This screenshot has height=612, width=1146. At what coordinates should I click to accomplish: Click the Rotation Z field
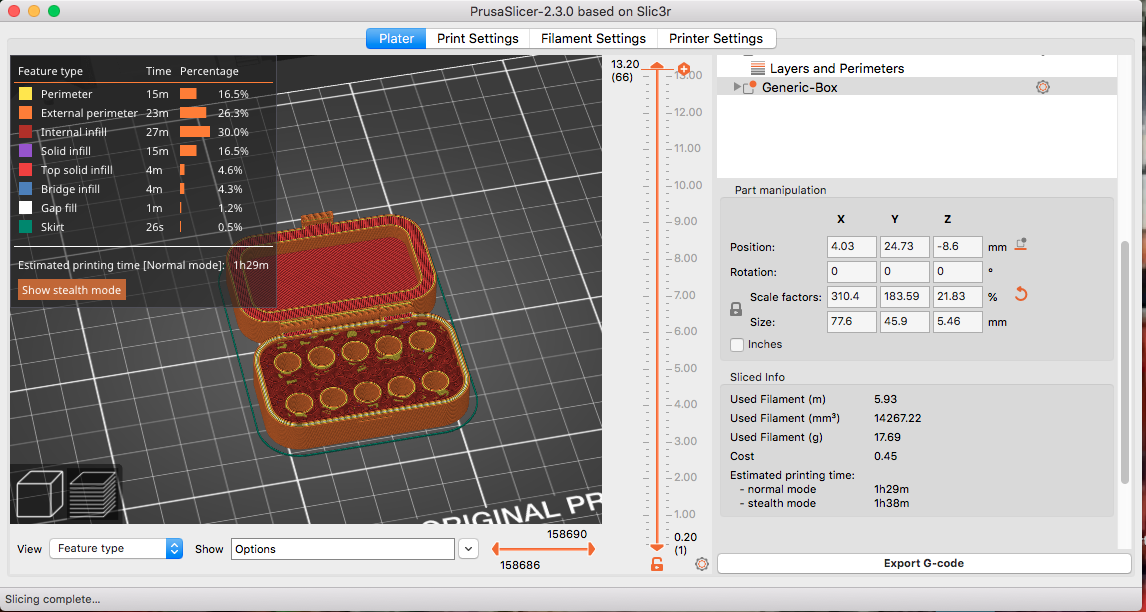point(957,272)
